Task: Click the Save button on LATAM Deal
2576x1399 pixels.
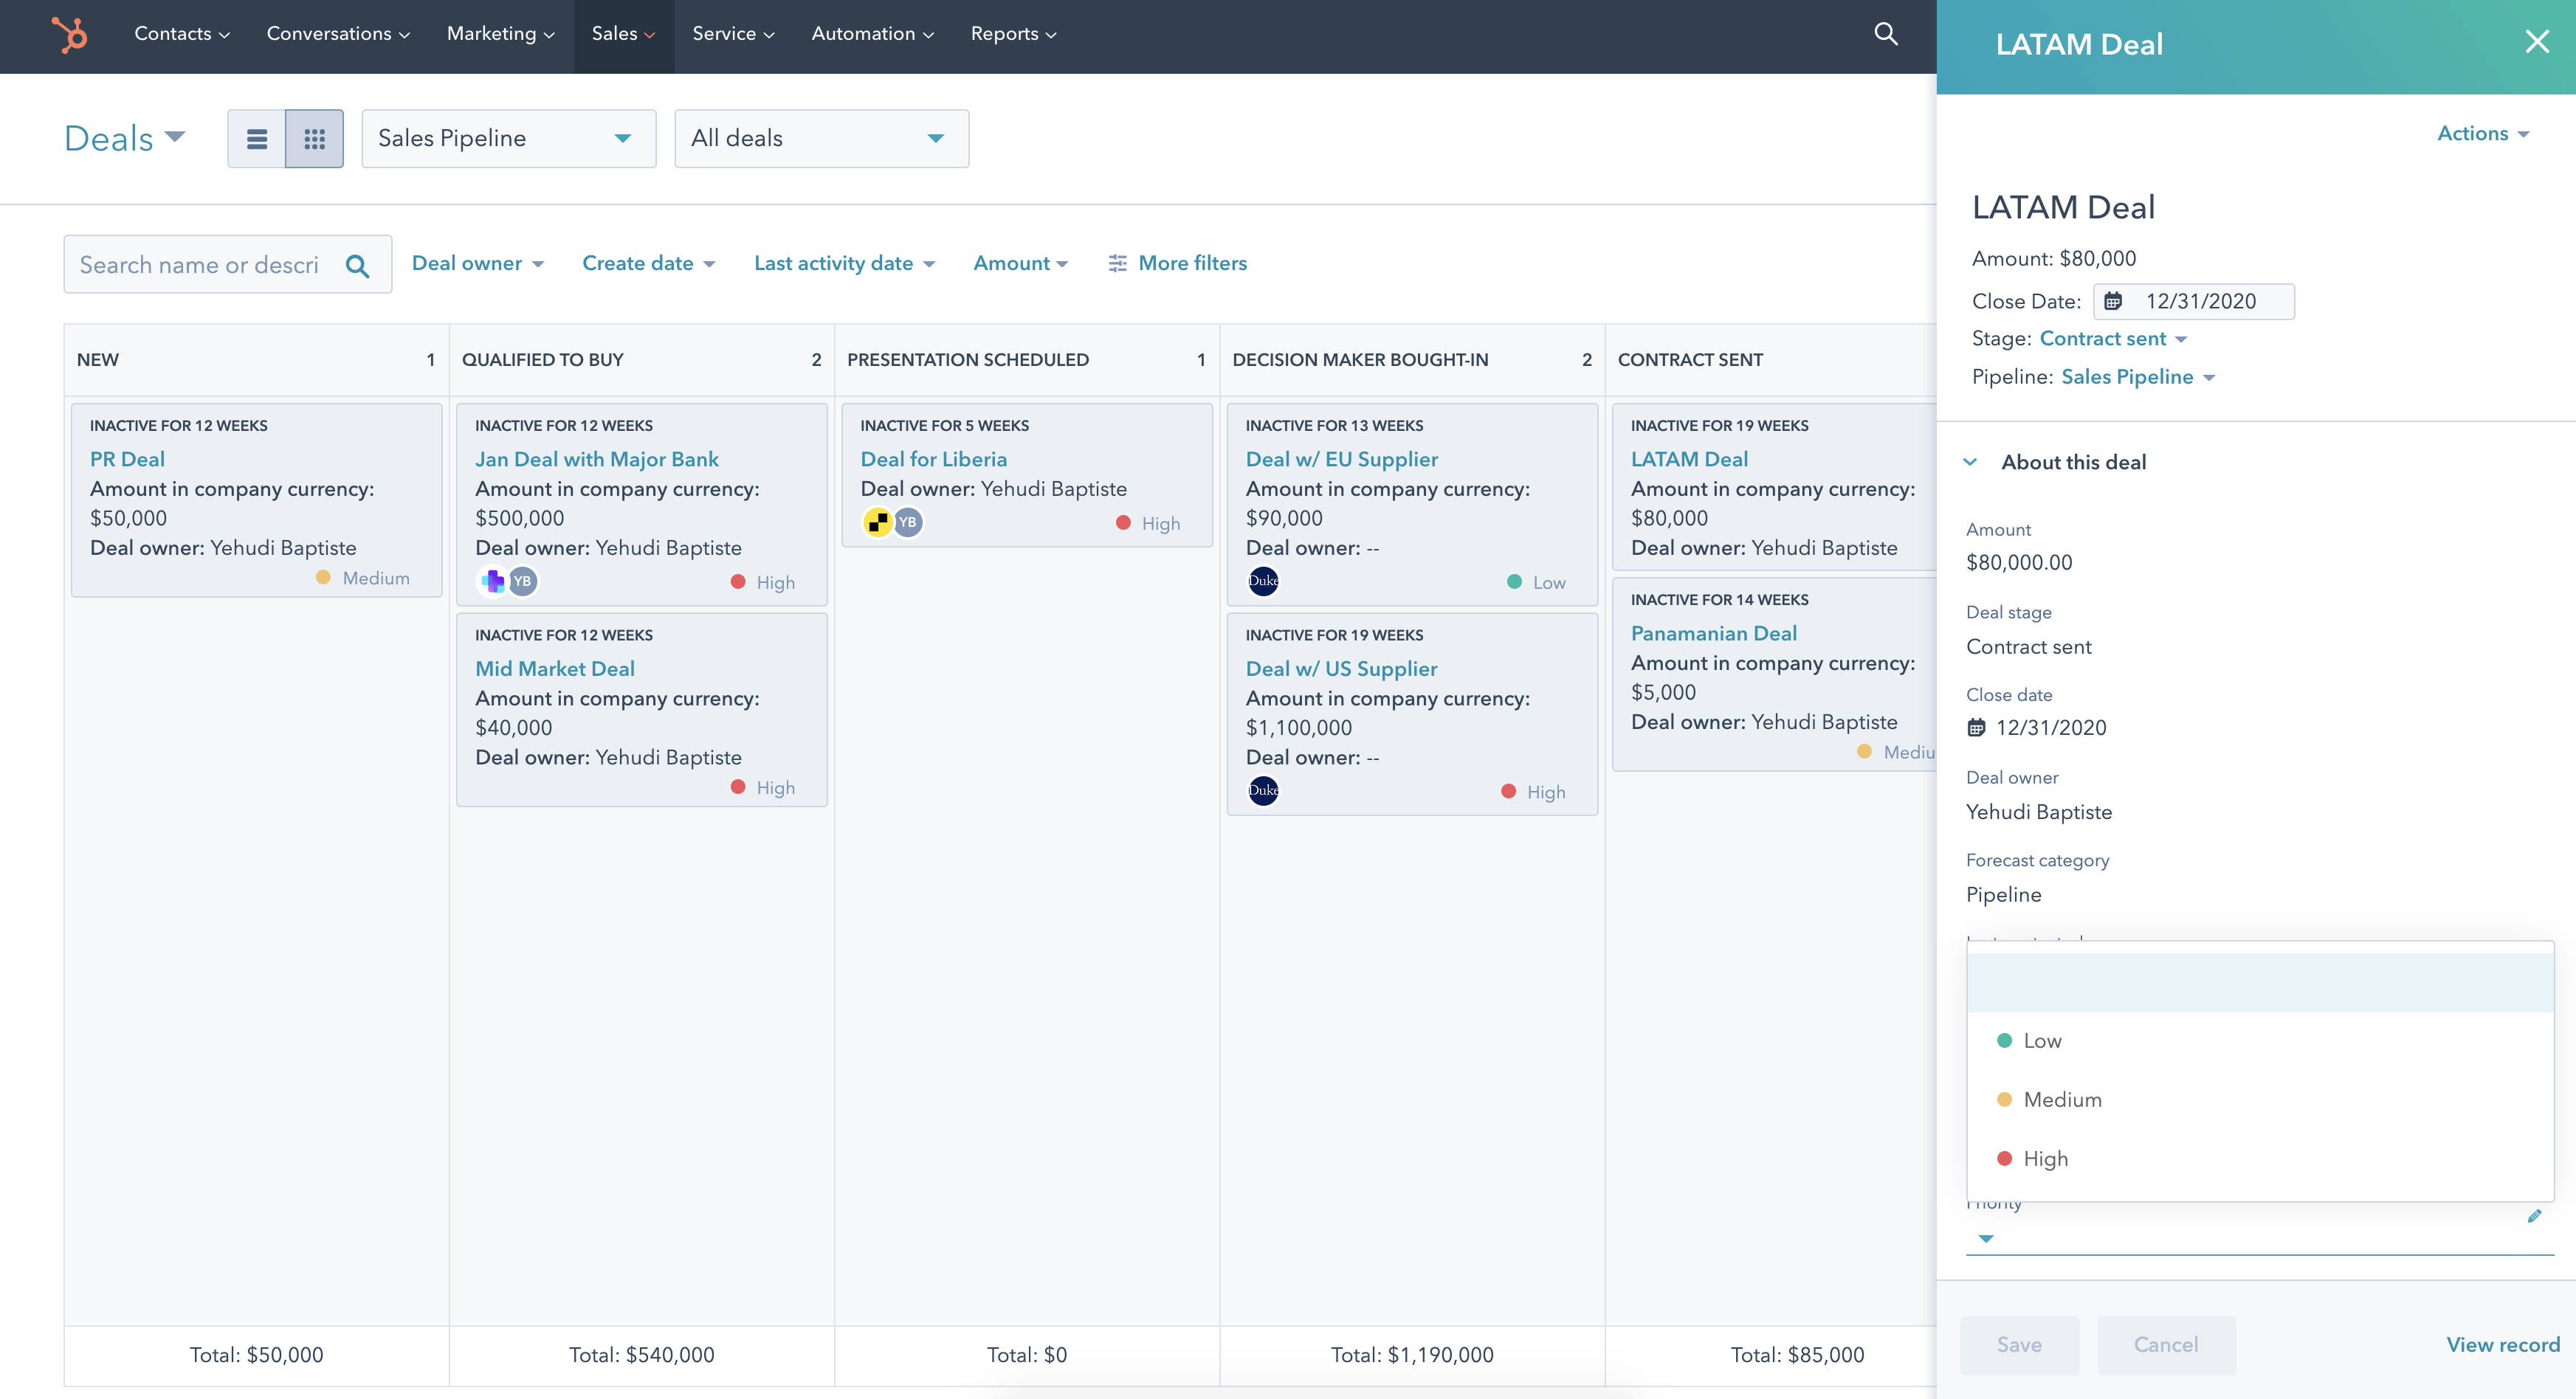Action: (2019, 1344)
